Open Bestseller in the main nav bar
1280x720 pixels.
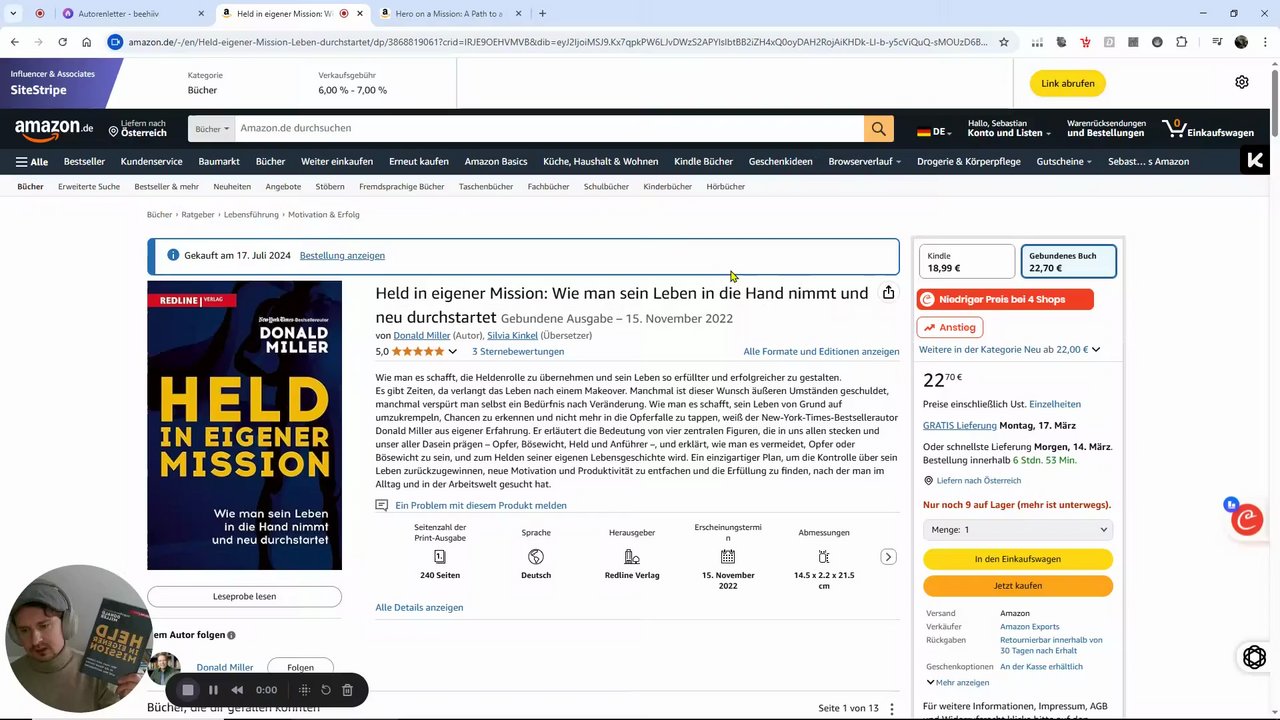click(x=84, y=161)
